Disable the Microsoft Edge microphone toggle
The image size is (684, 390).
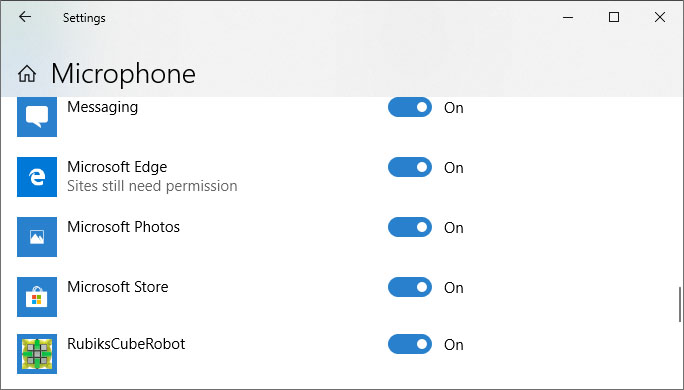point(410,167)
